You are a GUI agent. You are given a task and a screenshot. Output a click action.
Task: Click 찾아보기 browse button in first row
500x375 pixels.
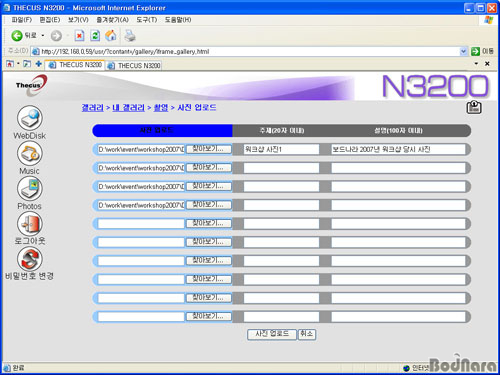coord(208,149)
